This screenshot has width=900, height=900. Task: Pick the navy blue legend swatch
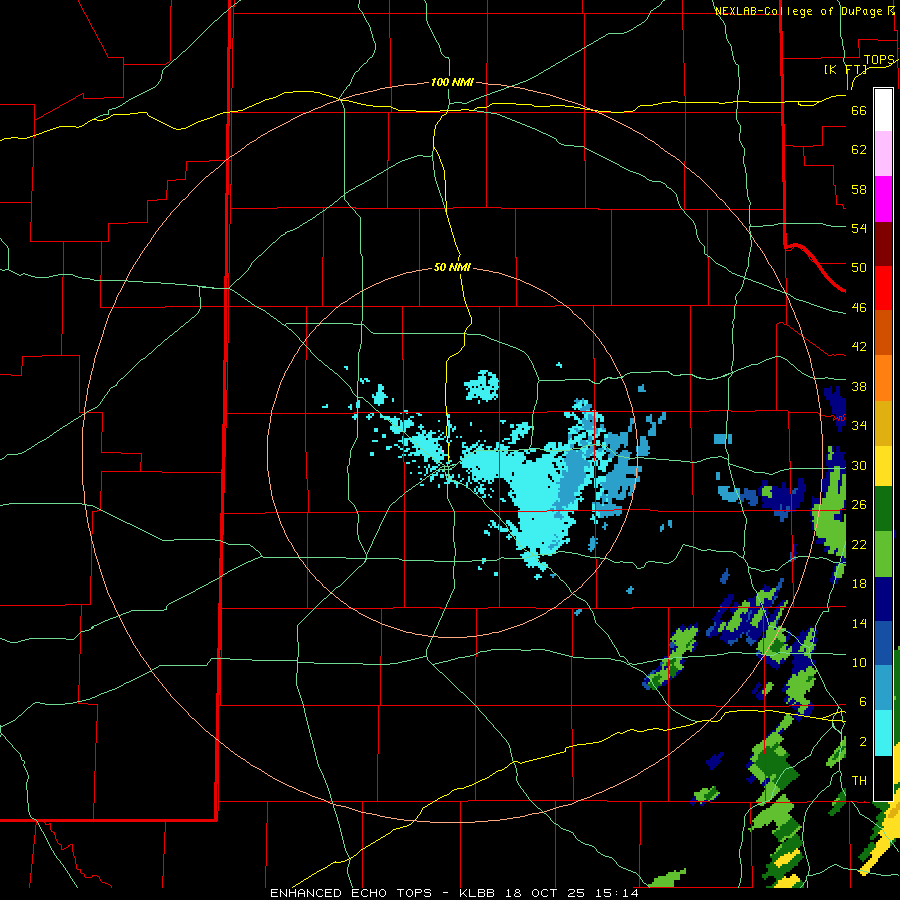883,599
